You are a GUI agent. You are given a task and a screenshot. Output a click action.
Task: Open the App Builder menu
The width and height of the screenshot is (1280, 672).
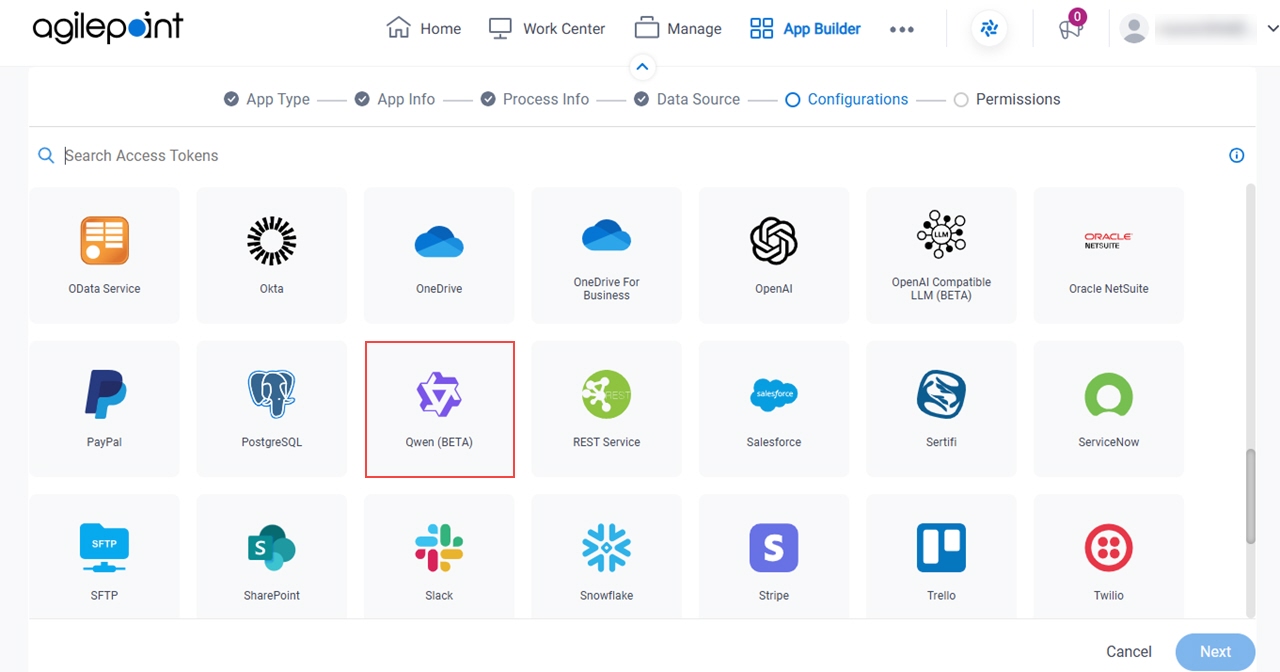[x=805, y=28]
